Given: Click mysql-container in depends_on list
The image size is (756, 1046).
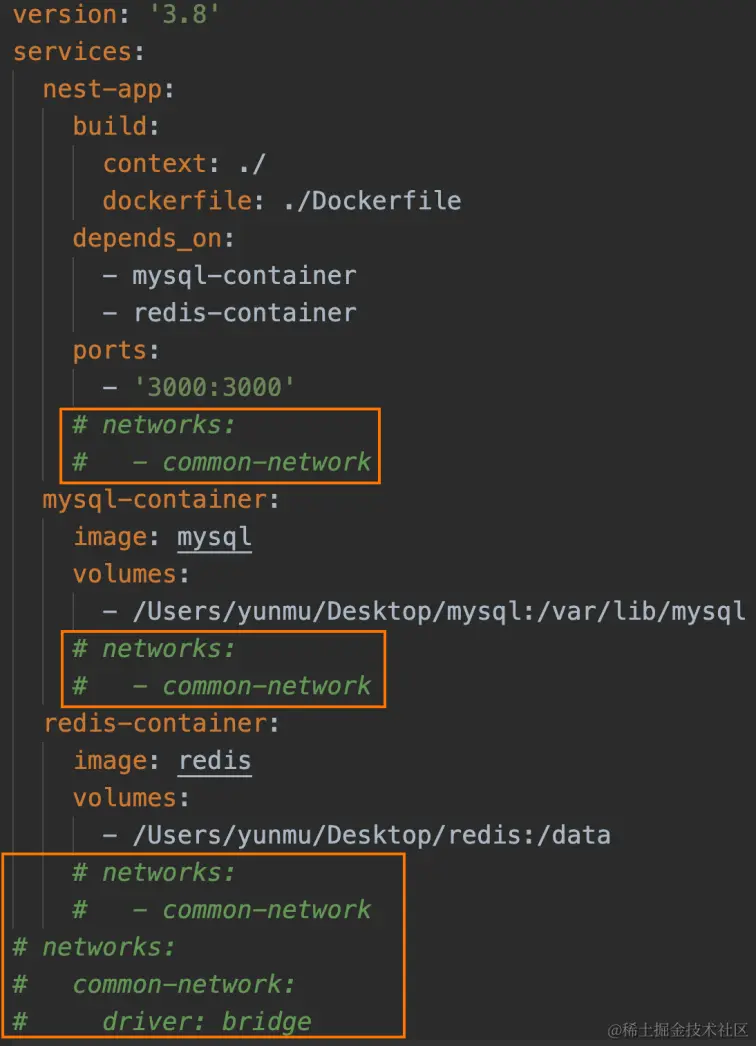Looking at the screenshot, I should tap(244, 276).
